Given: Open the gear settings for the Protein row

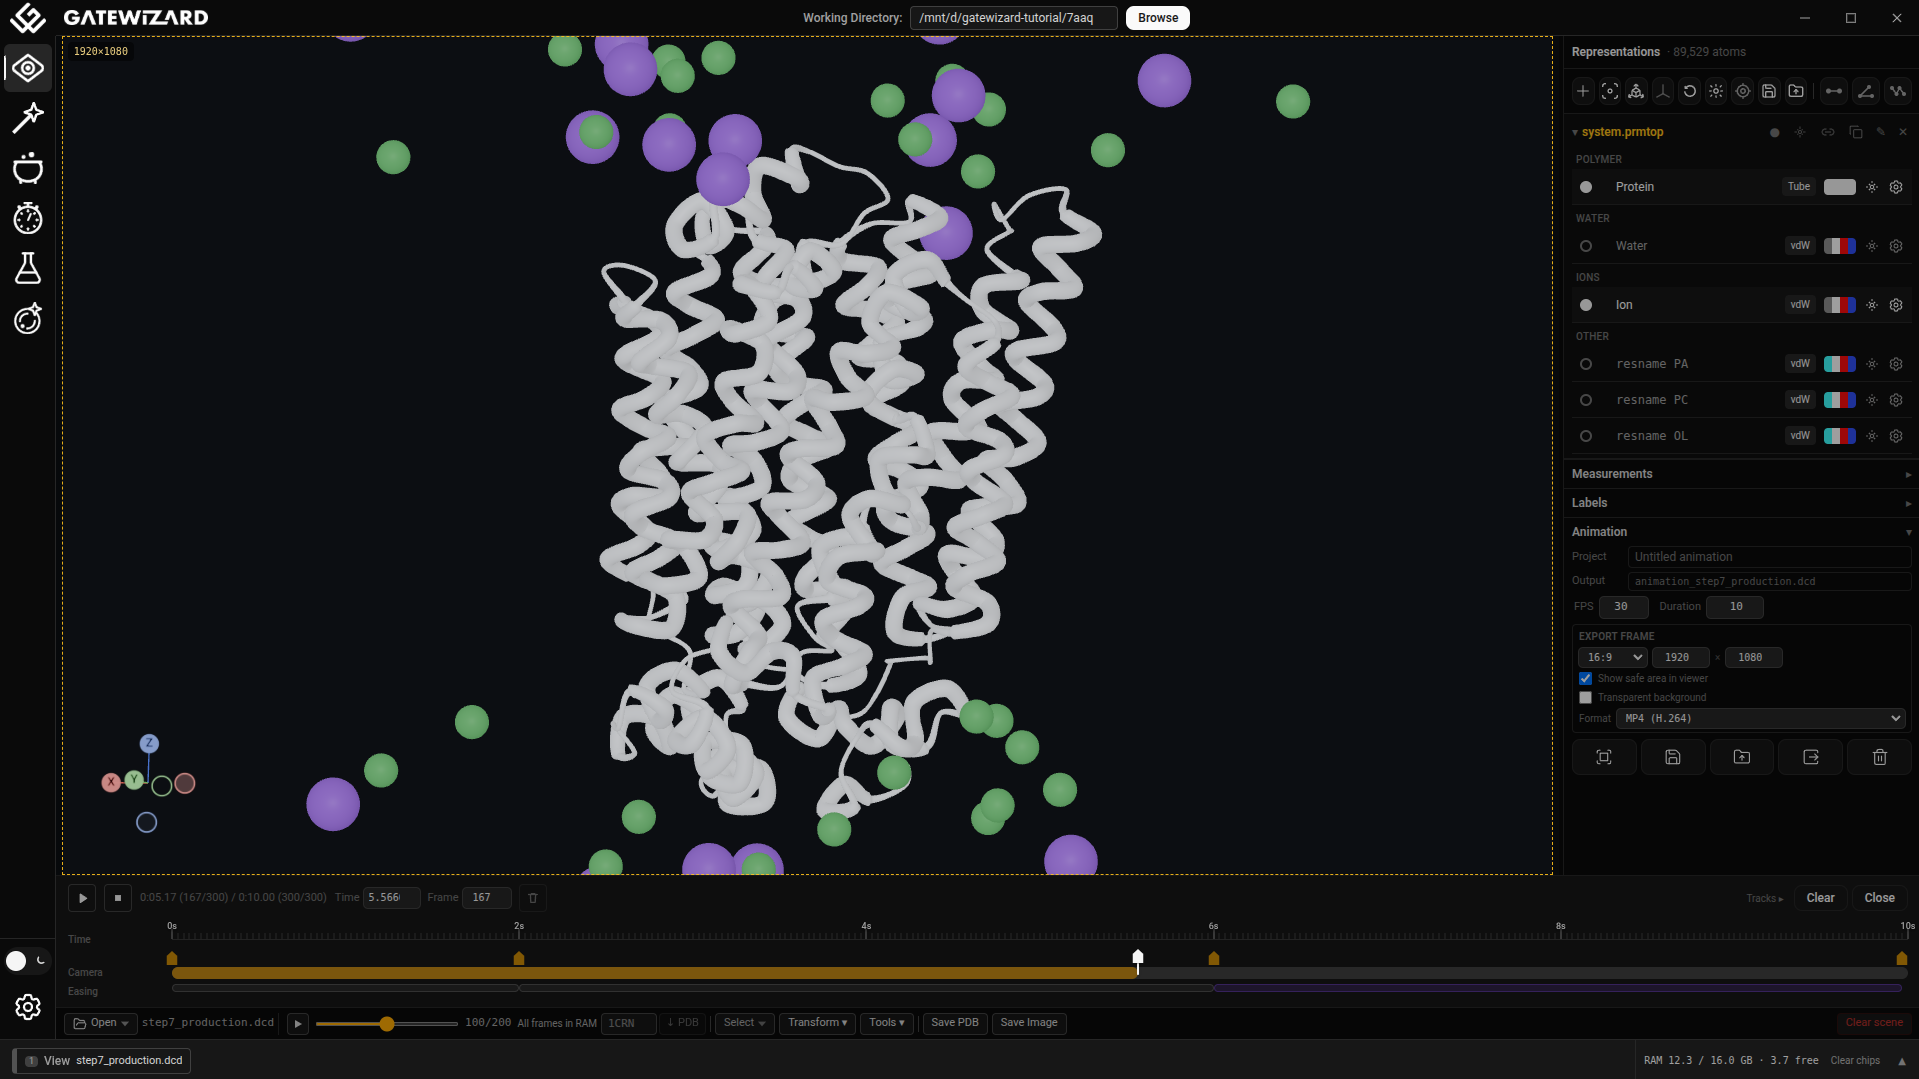Looking at the screenshot, I should (x=1896, y=187).
